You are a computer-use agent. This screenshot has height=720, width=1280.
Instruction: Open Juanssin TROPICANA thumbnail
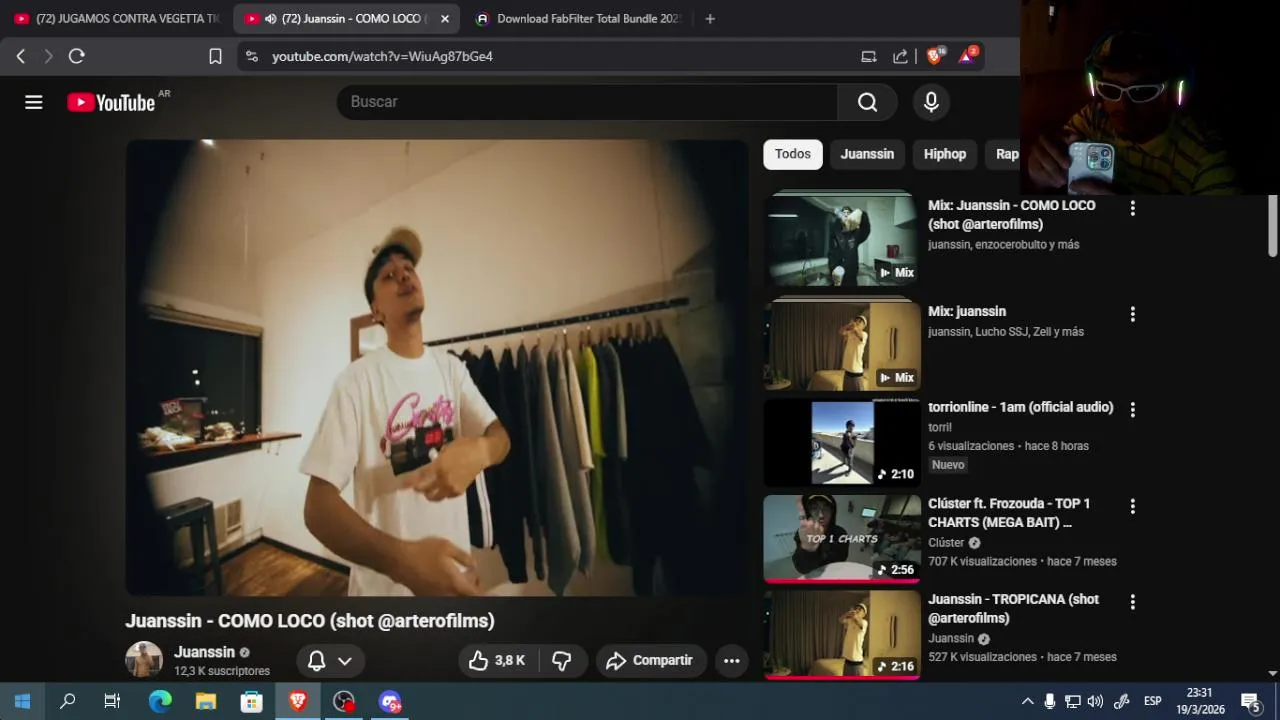tap(842, 635)
